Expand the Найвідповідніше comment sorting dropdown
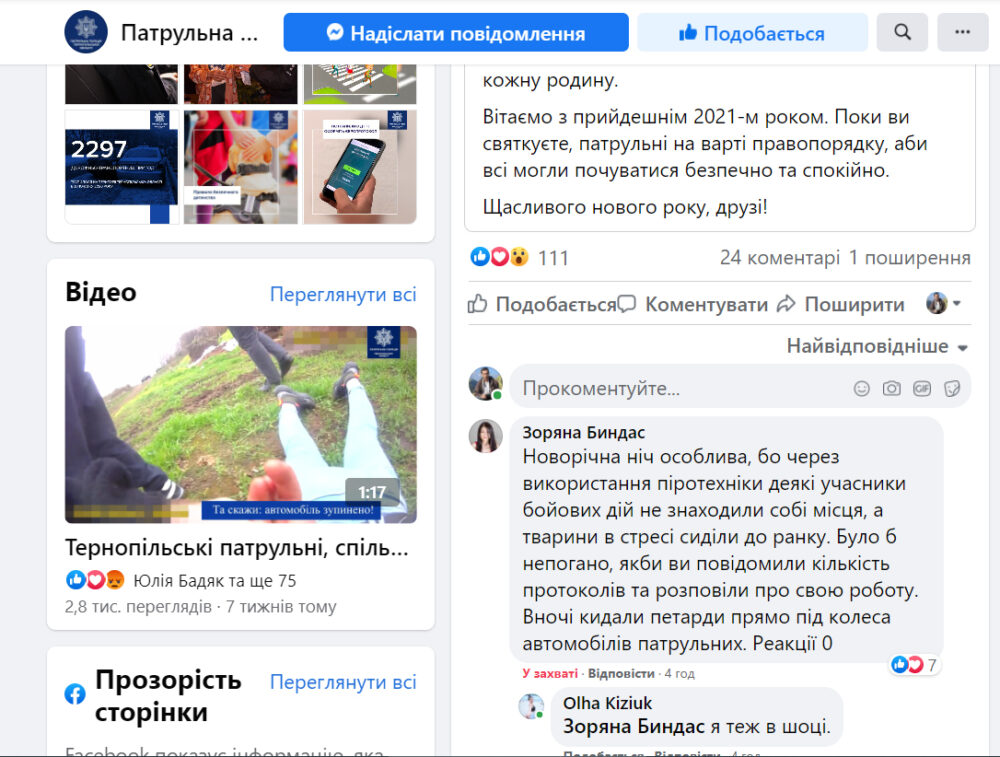This screenshot has width=1000, height=757. point(878,346)
